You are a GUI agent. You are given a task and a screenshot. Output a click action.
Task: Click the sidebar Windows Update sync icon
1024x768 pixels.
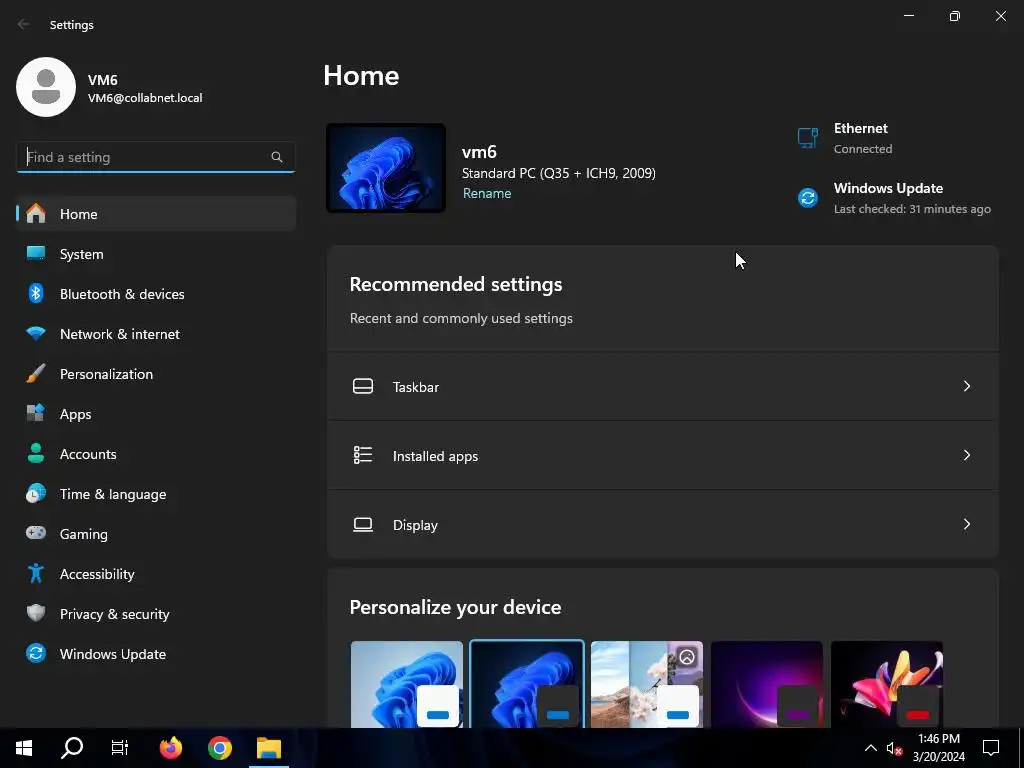(x=36, y=653)
